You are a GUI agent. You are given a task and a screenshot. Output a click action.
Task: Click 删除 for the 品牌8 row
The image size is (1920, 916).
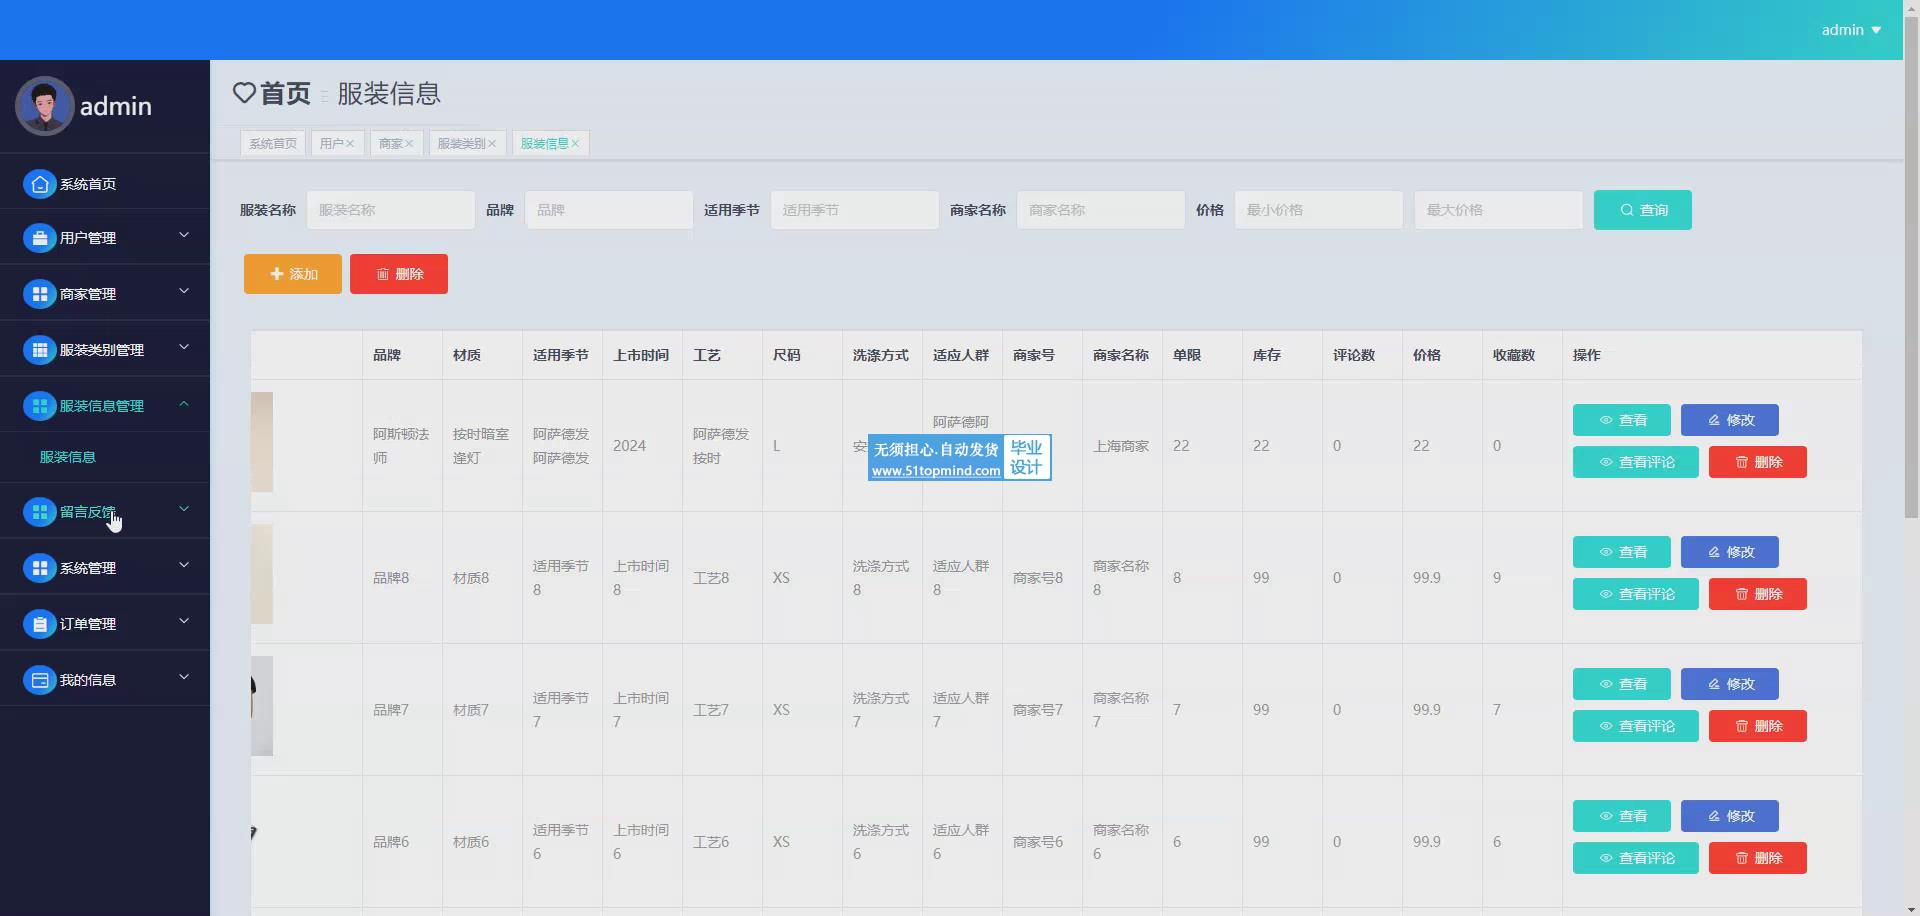coord(1758,594)
